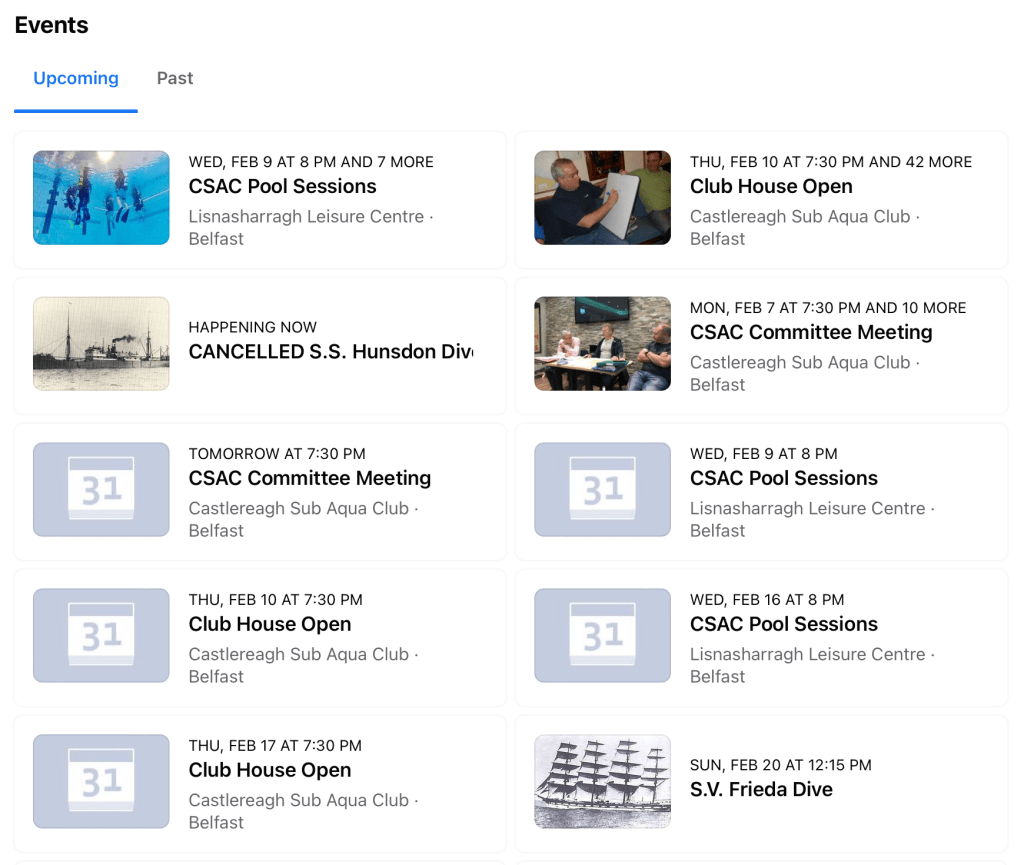Open S.V. Frieda Dive event title

pos(761,790)
